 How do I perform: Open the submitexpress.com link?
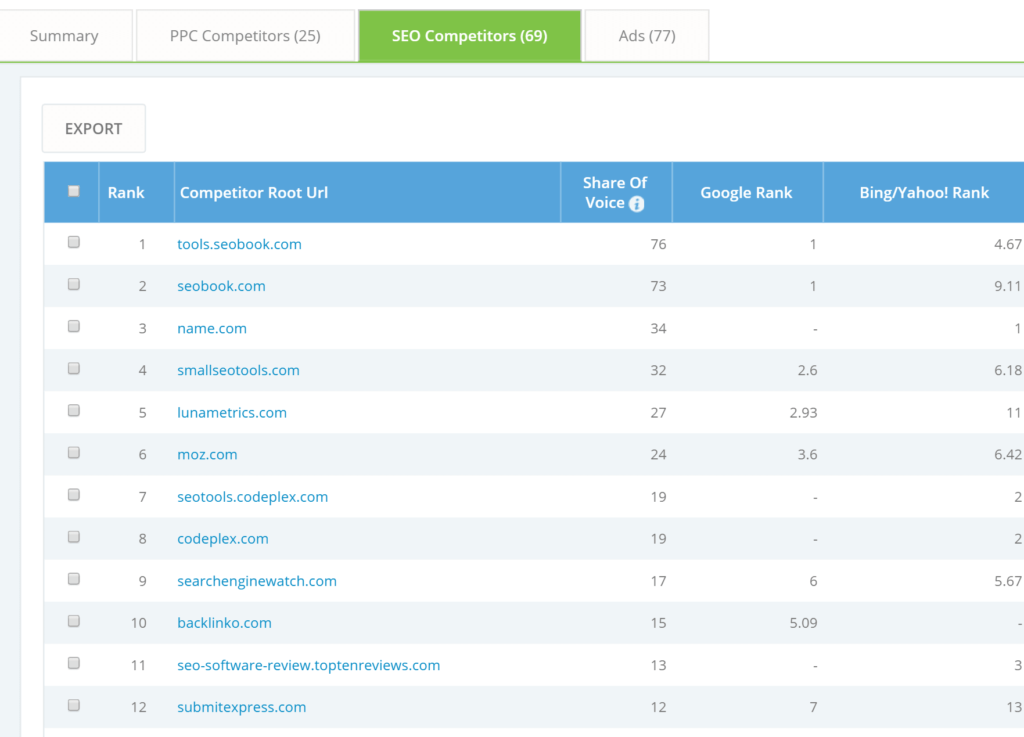[x=242, y=707]
